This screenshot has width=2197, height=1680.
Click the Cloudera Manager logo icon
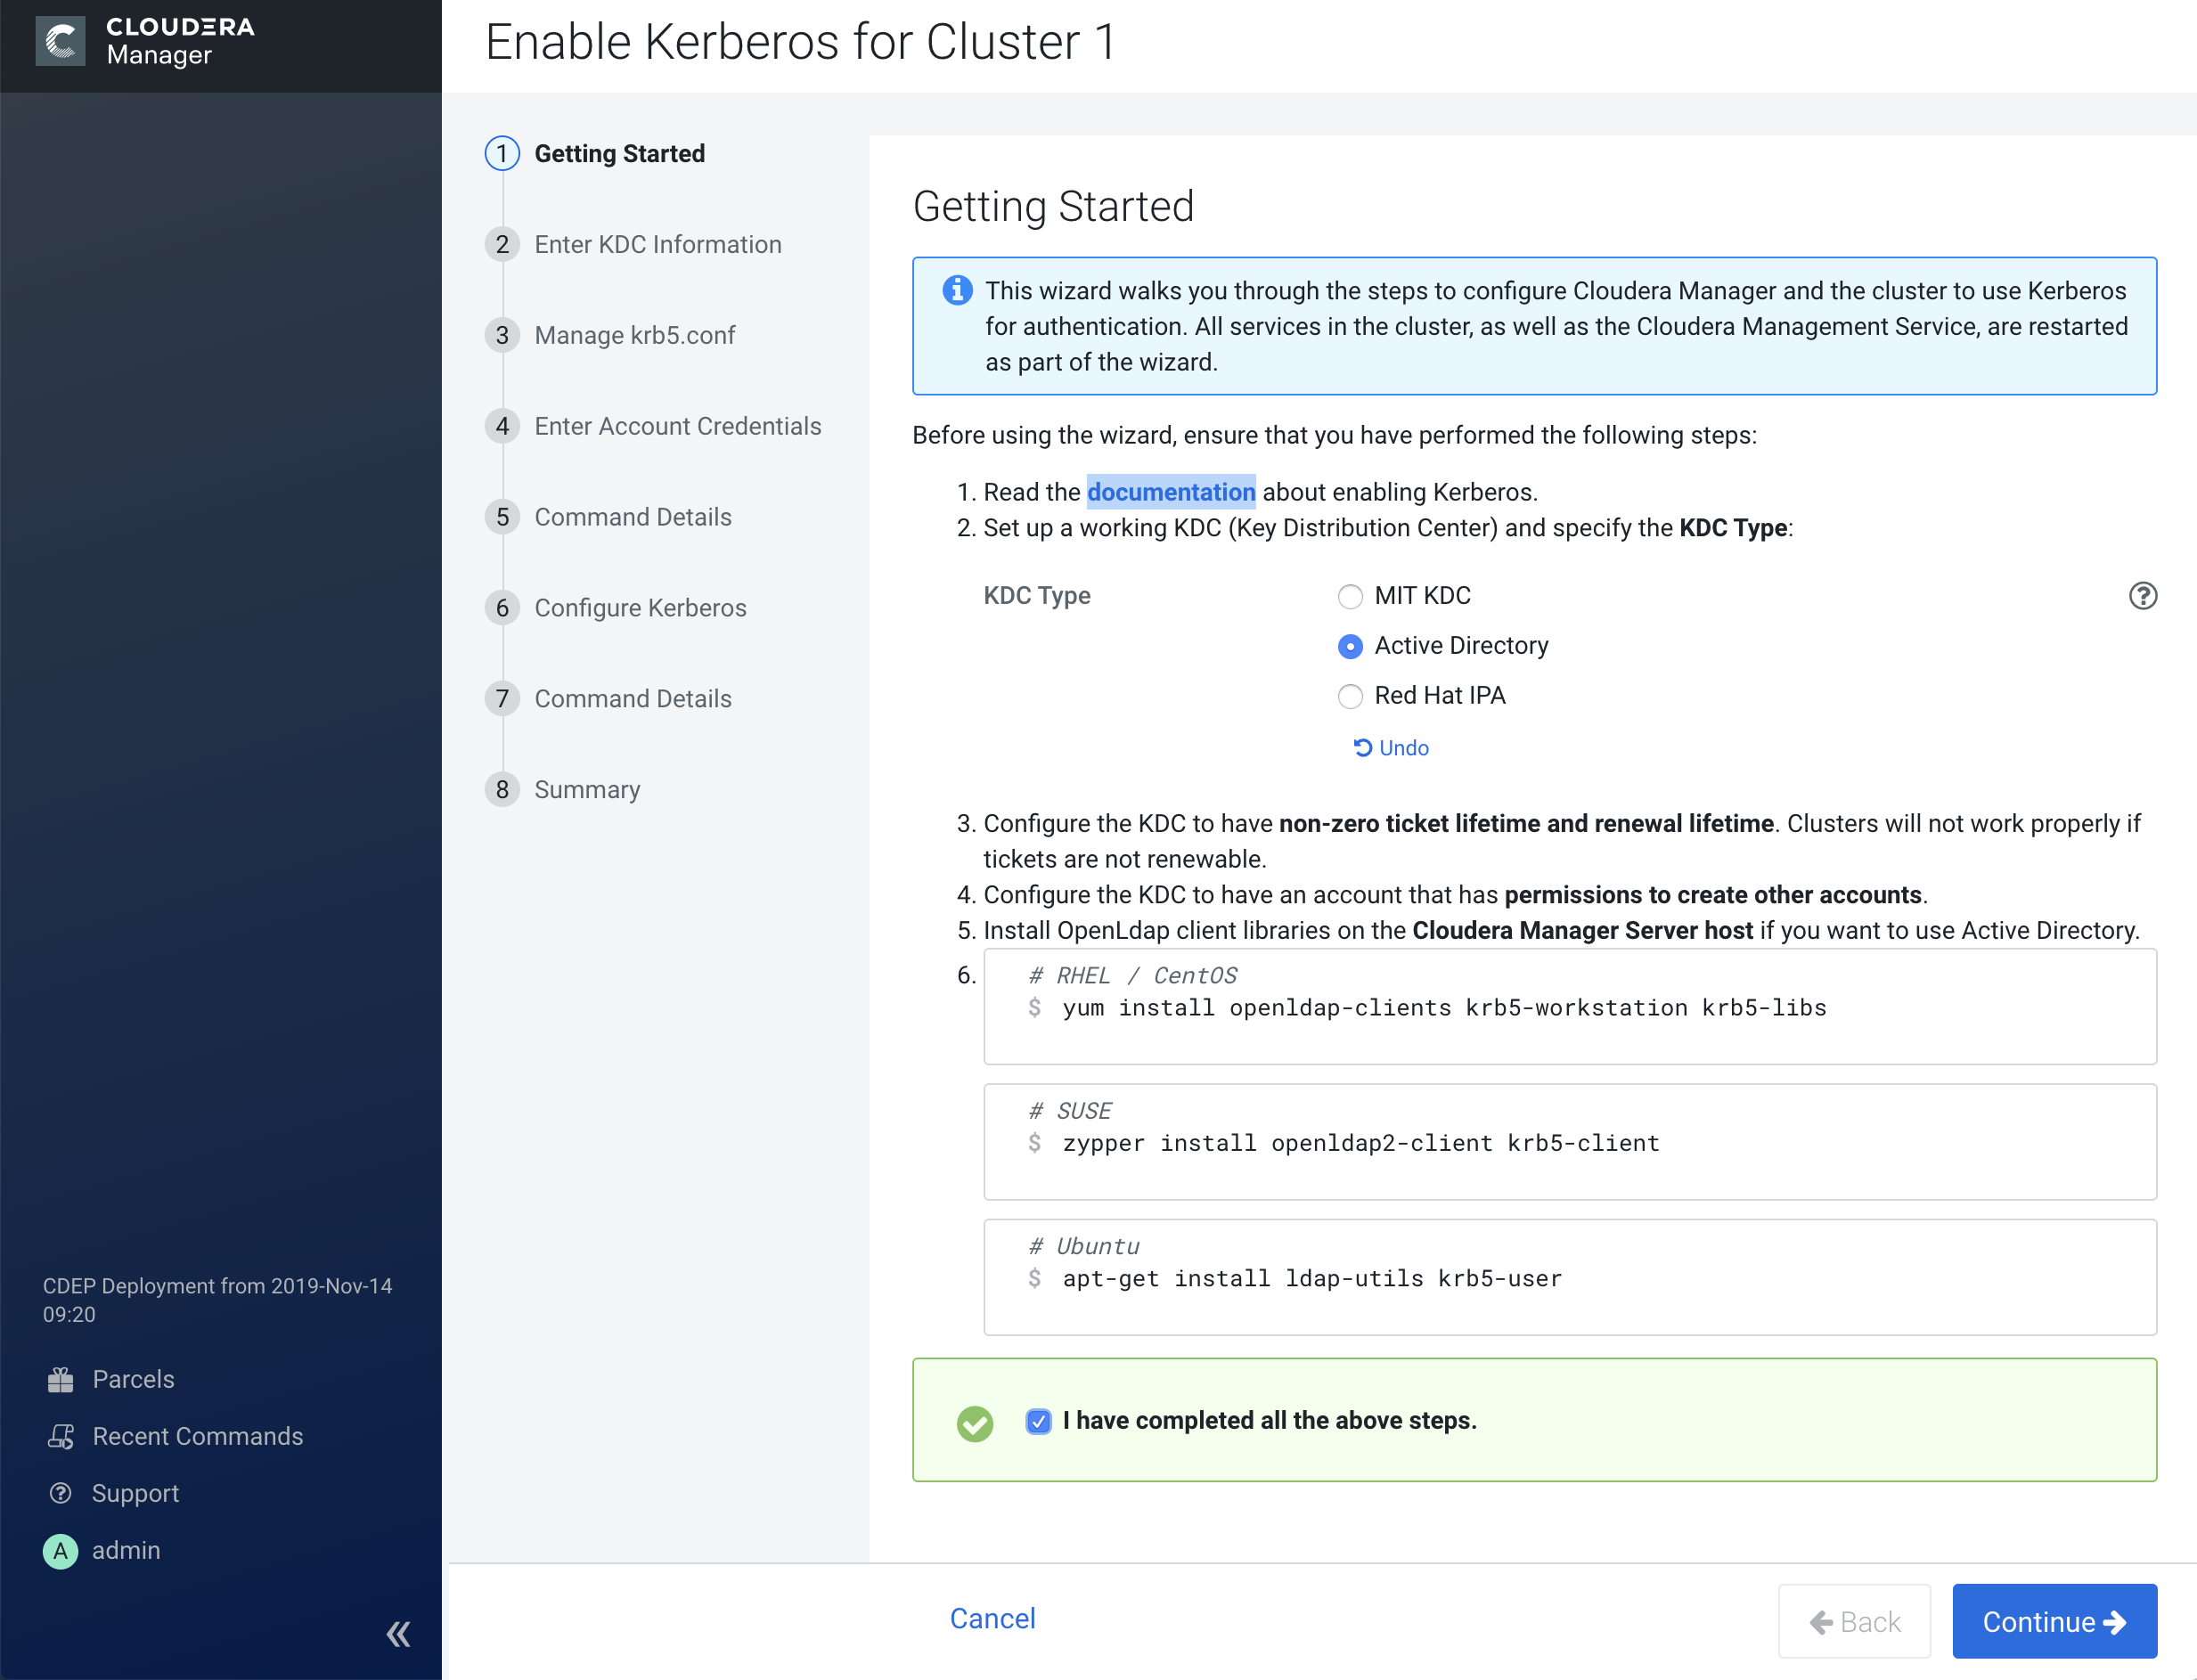click(61, 41)
